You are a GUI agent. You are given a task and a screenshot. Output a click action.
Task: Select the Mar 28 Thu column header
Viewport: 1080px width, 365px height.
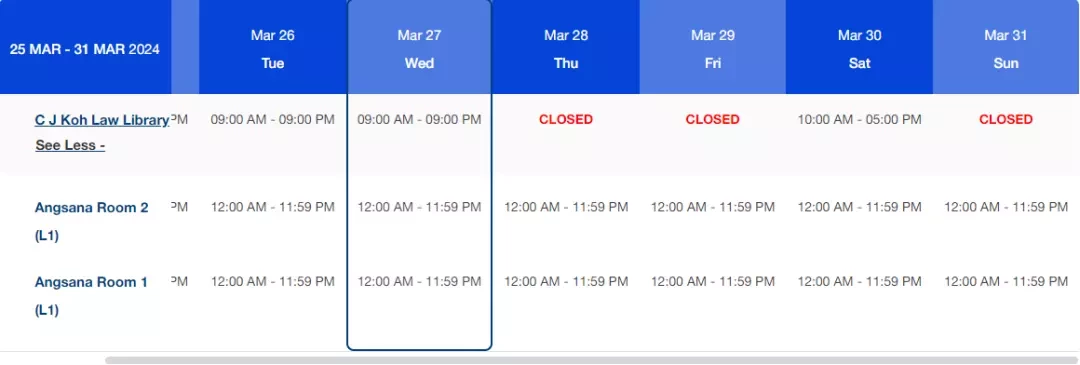coord(566,47)
